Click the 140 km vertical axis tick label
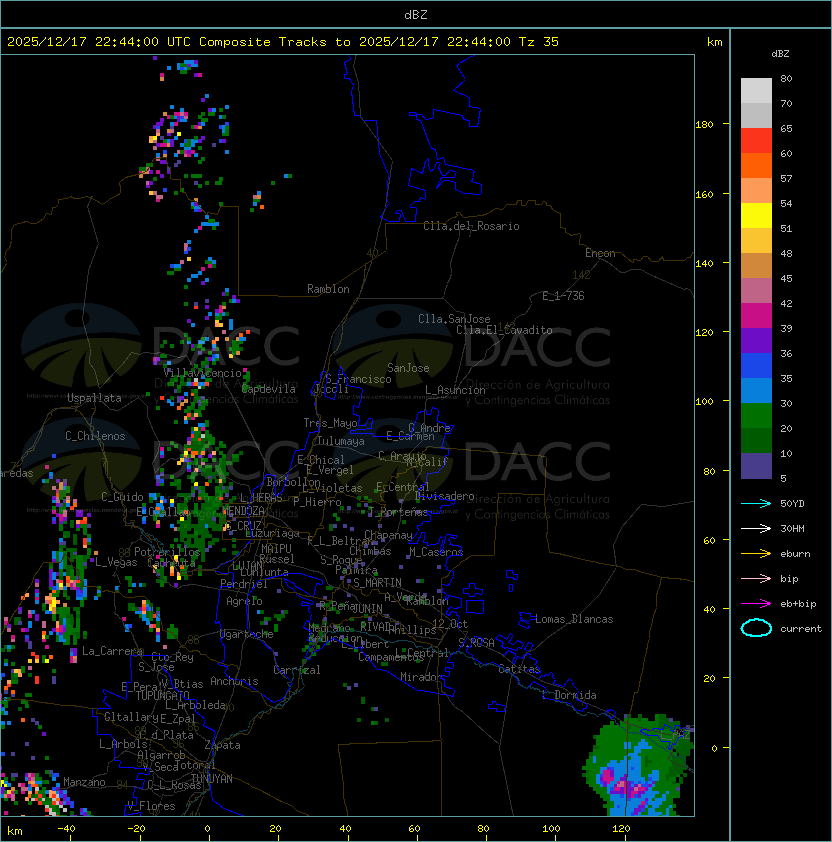832x842 pixels. tap(704, 264)
